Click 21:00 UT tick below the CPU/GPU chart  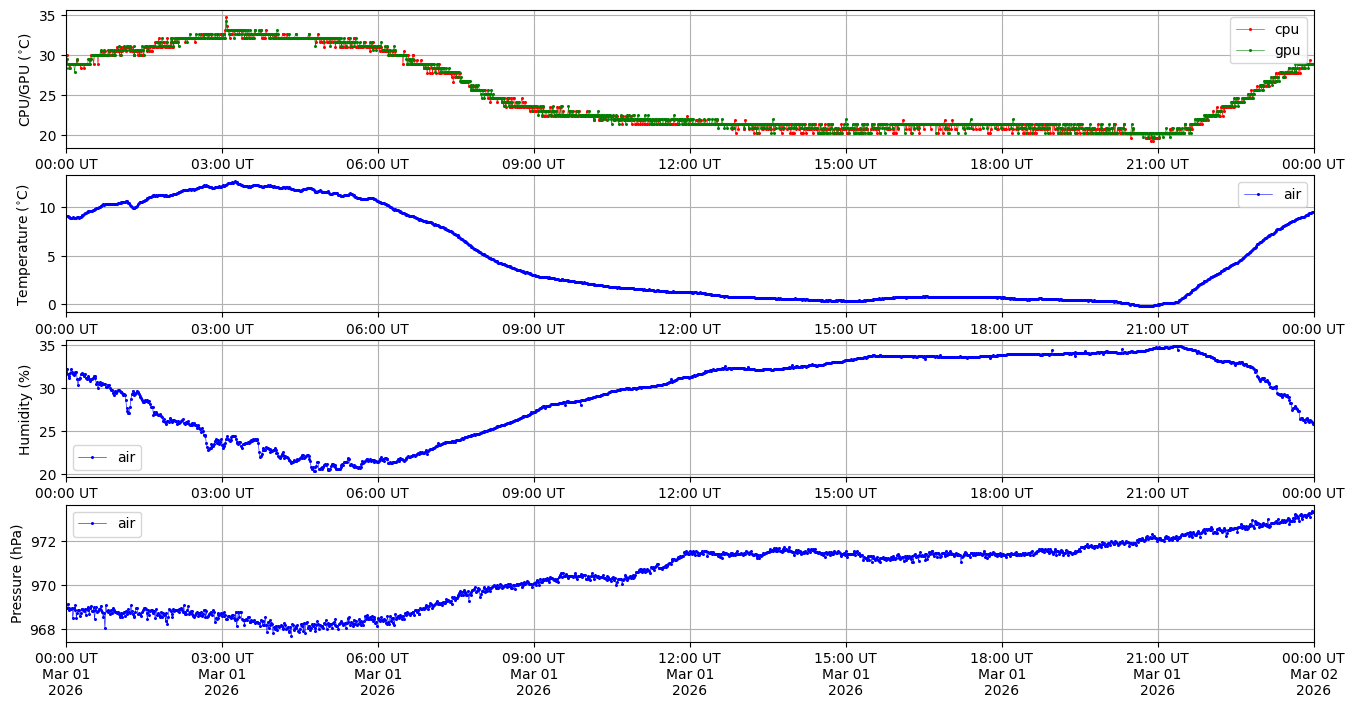click(x=1157, y=164)
